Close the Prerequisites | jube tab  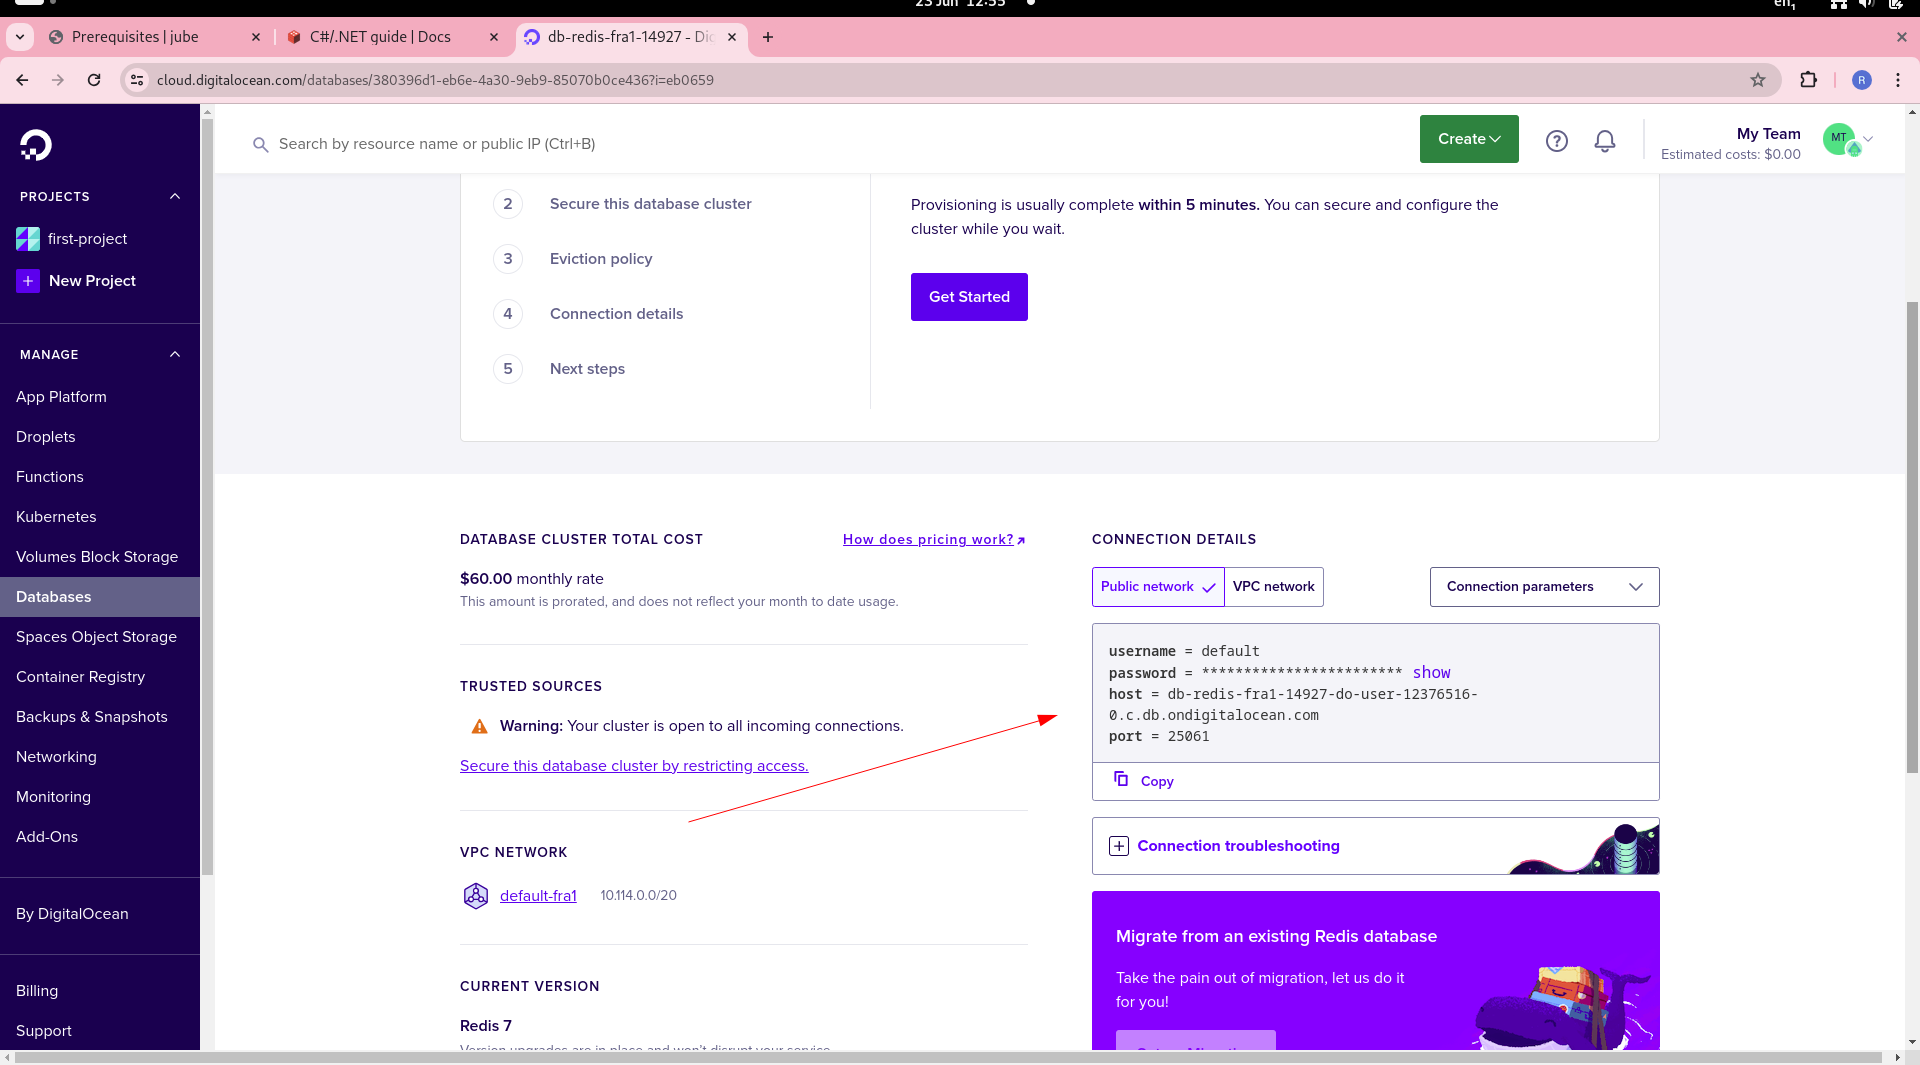pyautogui.click(x=256, y=37)
